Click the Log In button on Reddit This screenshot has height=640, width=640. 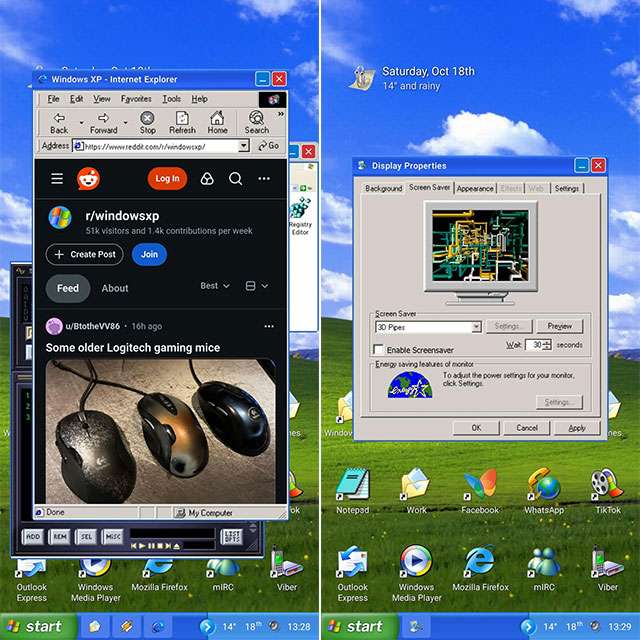click(x=167, y=178)
